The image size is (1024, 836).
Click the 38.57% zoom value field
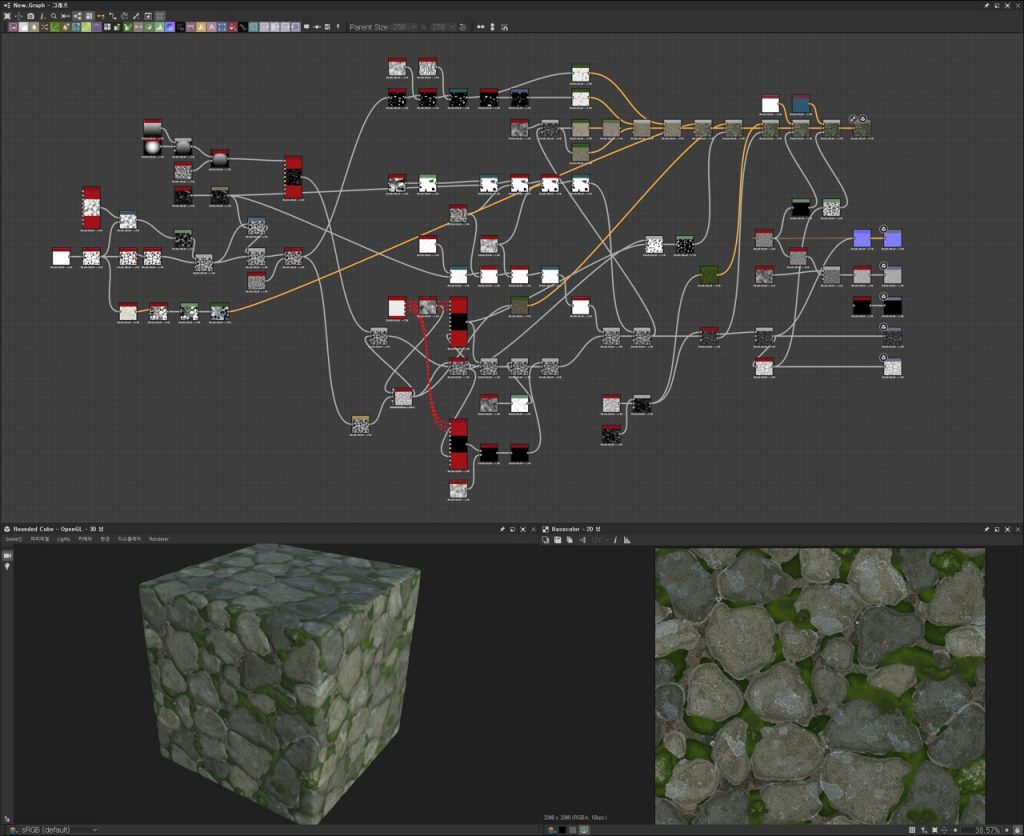[x=986, y=830]
